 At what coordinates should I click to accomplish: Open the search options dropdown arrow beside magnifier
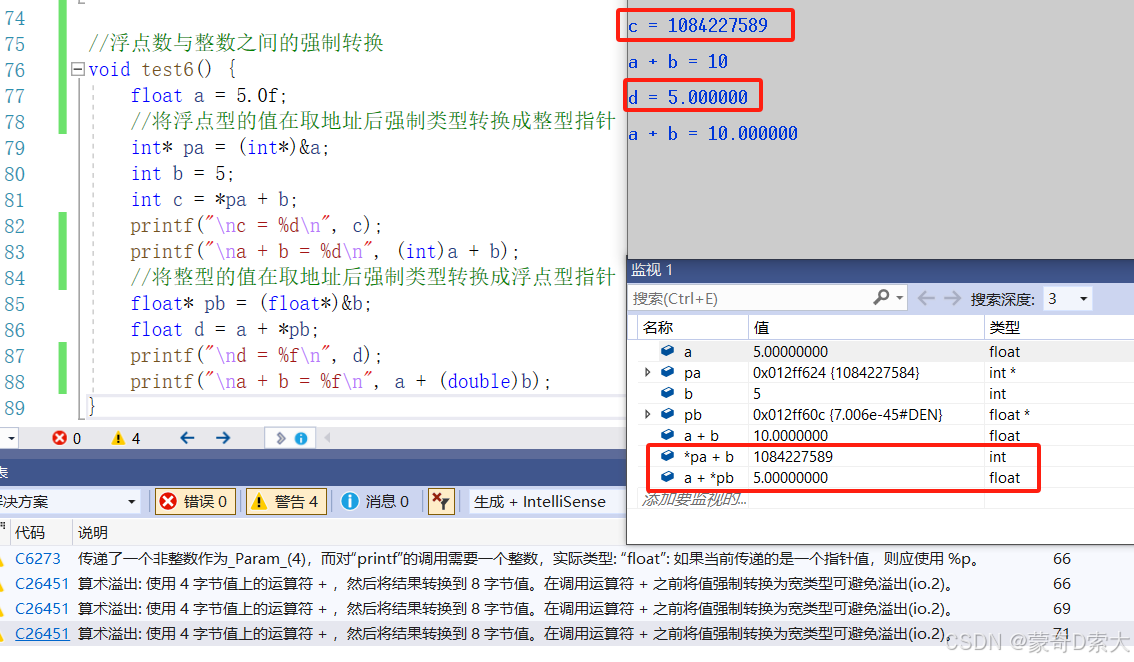(x=900, y=297)
